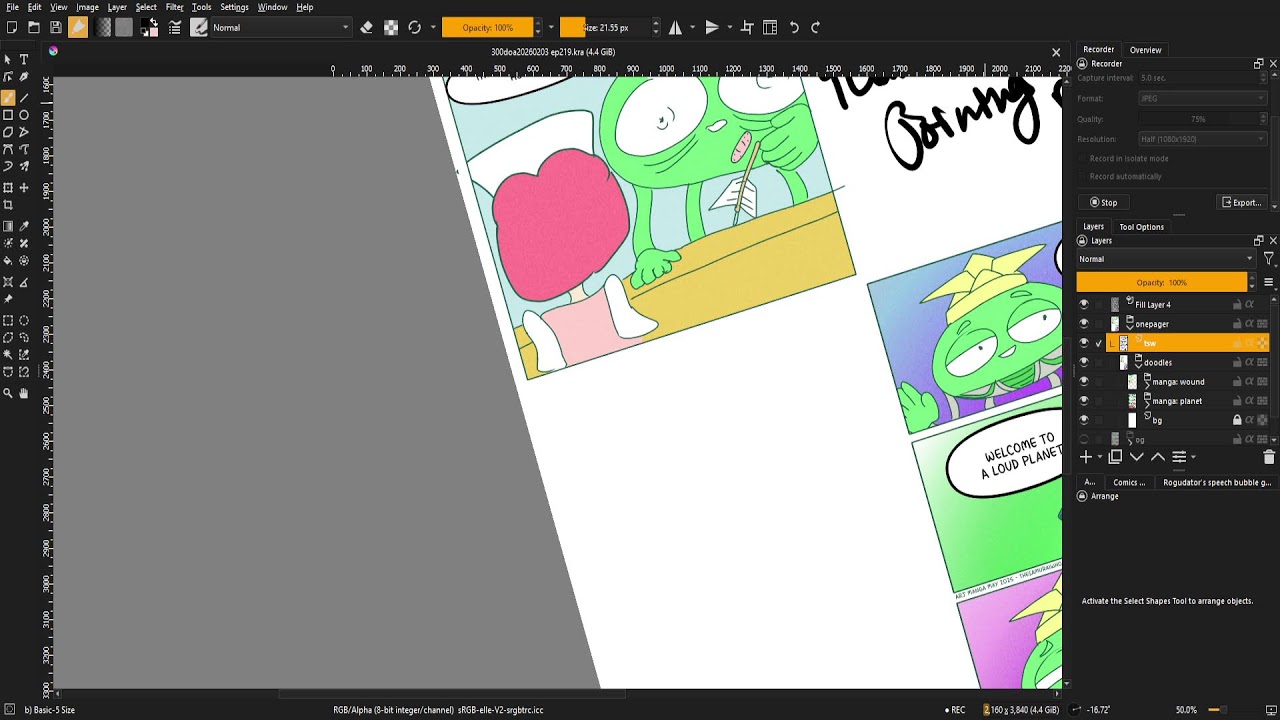The image size is (1280, 720).
Task: Click the undo arrow in toolbar
Action: click(x=794, y=28)
